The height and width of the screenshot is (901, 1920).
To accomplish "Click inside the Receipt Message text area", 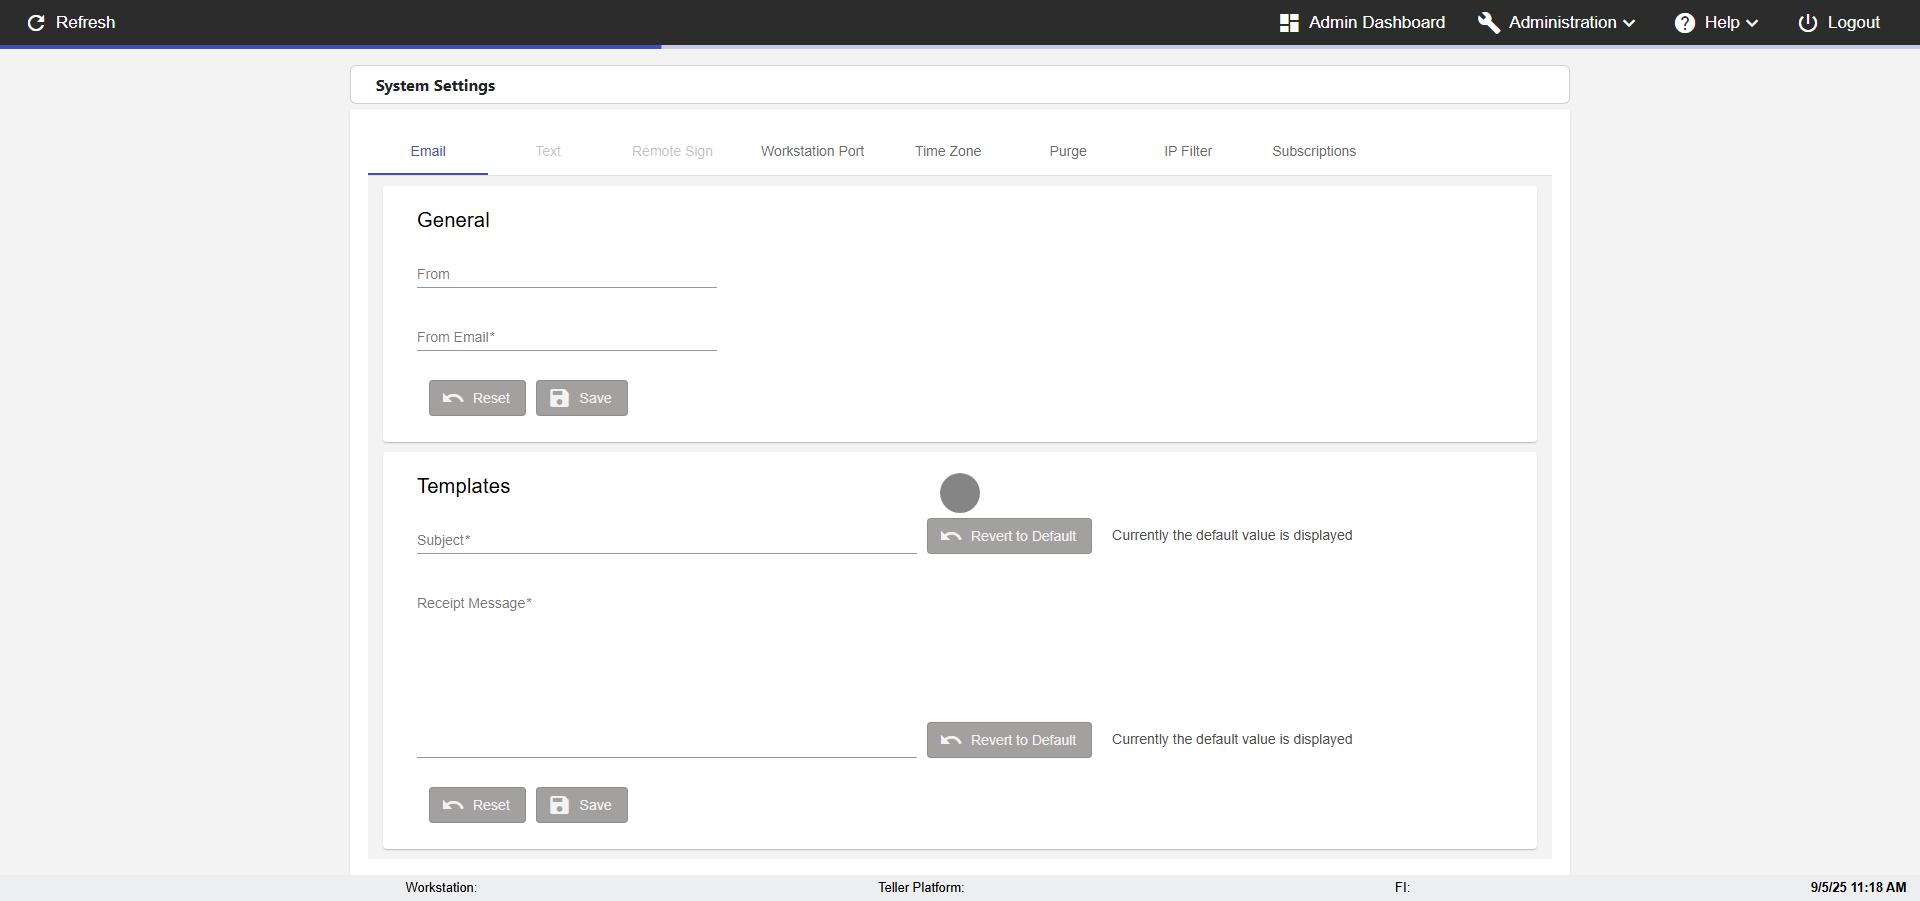I will click(667, 675).
